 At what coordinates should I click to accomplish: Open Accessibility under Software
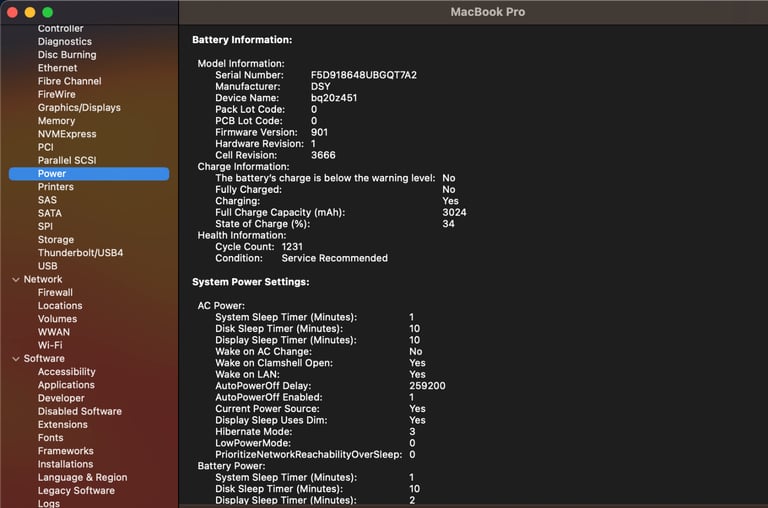click(67, 372)
